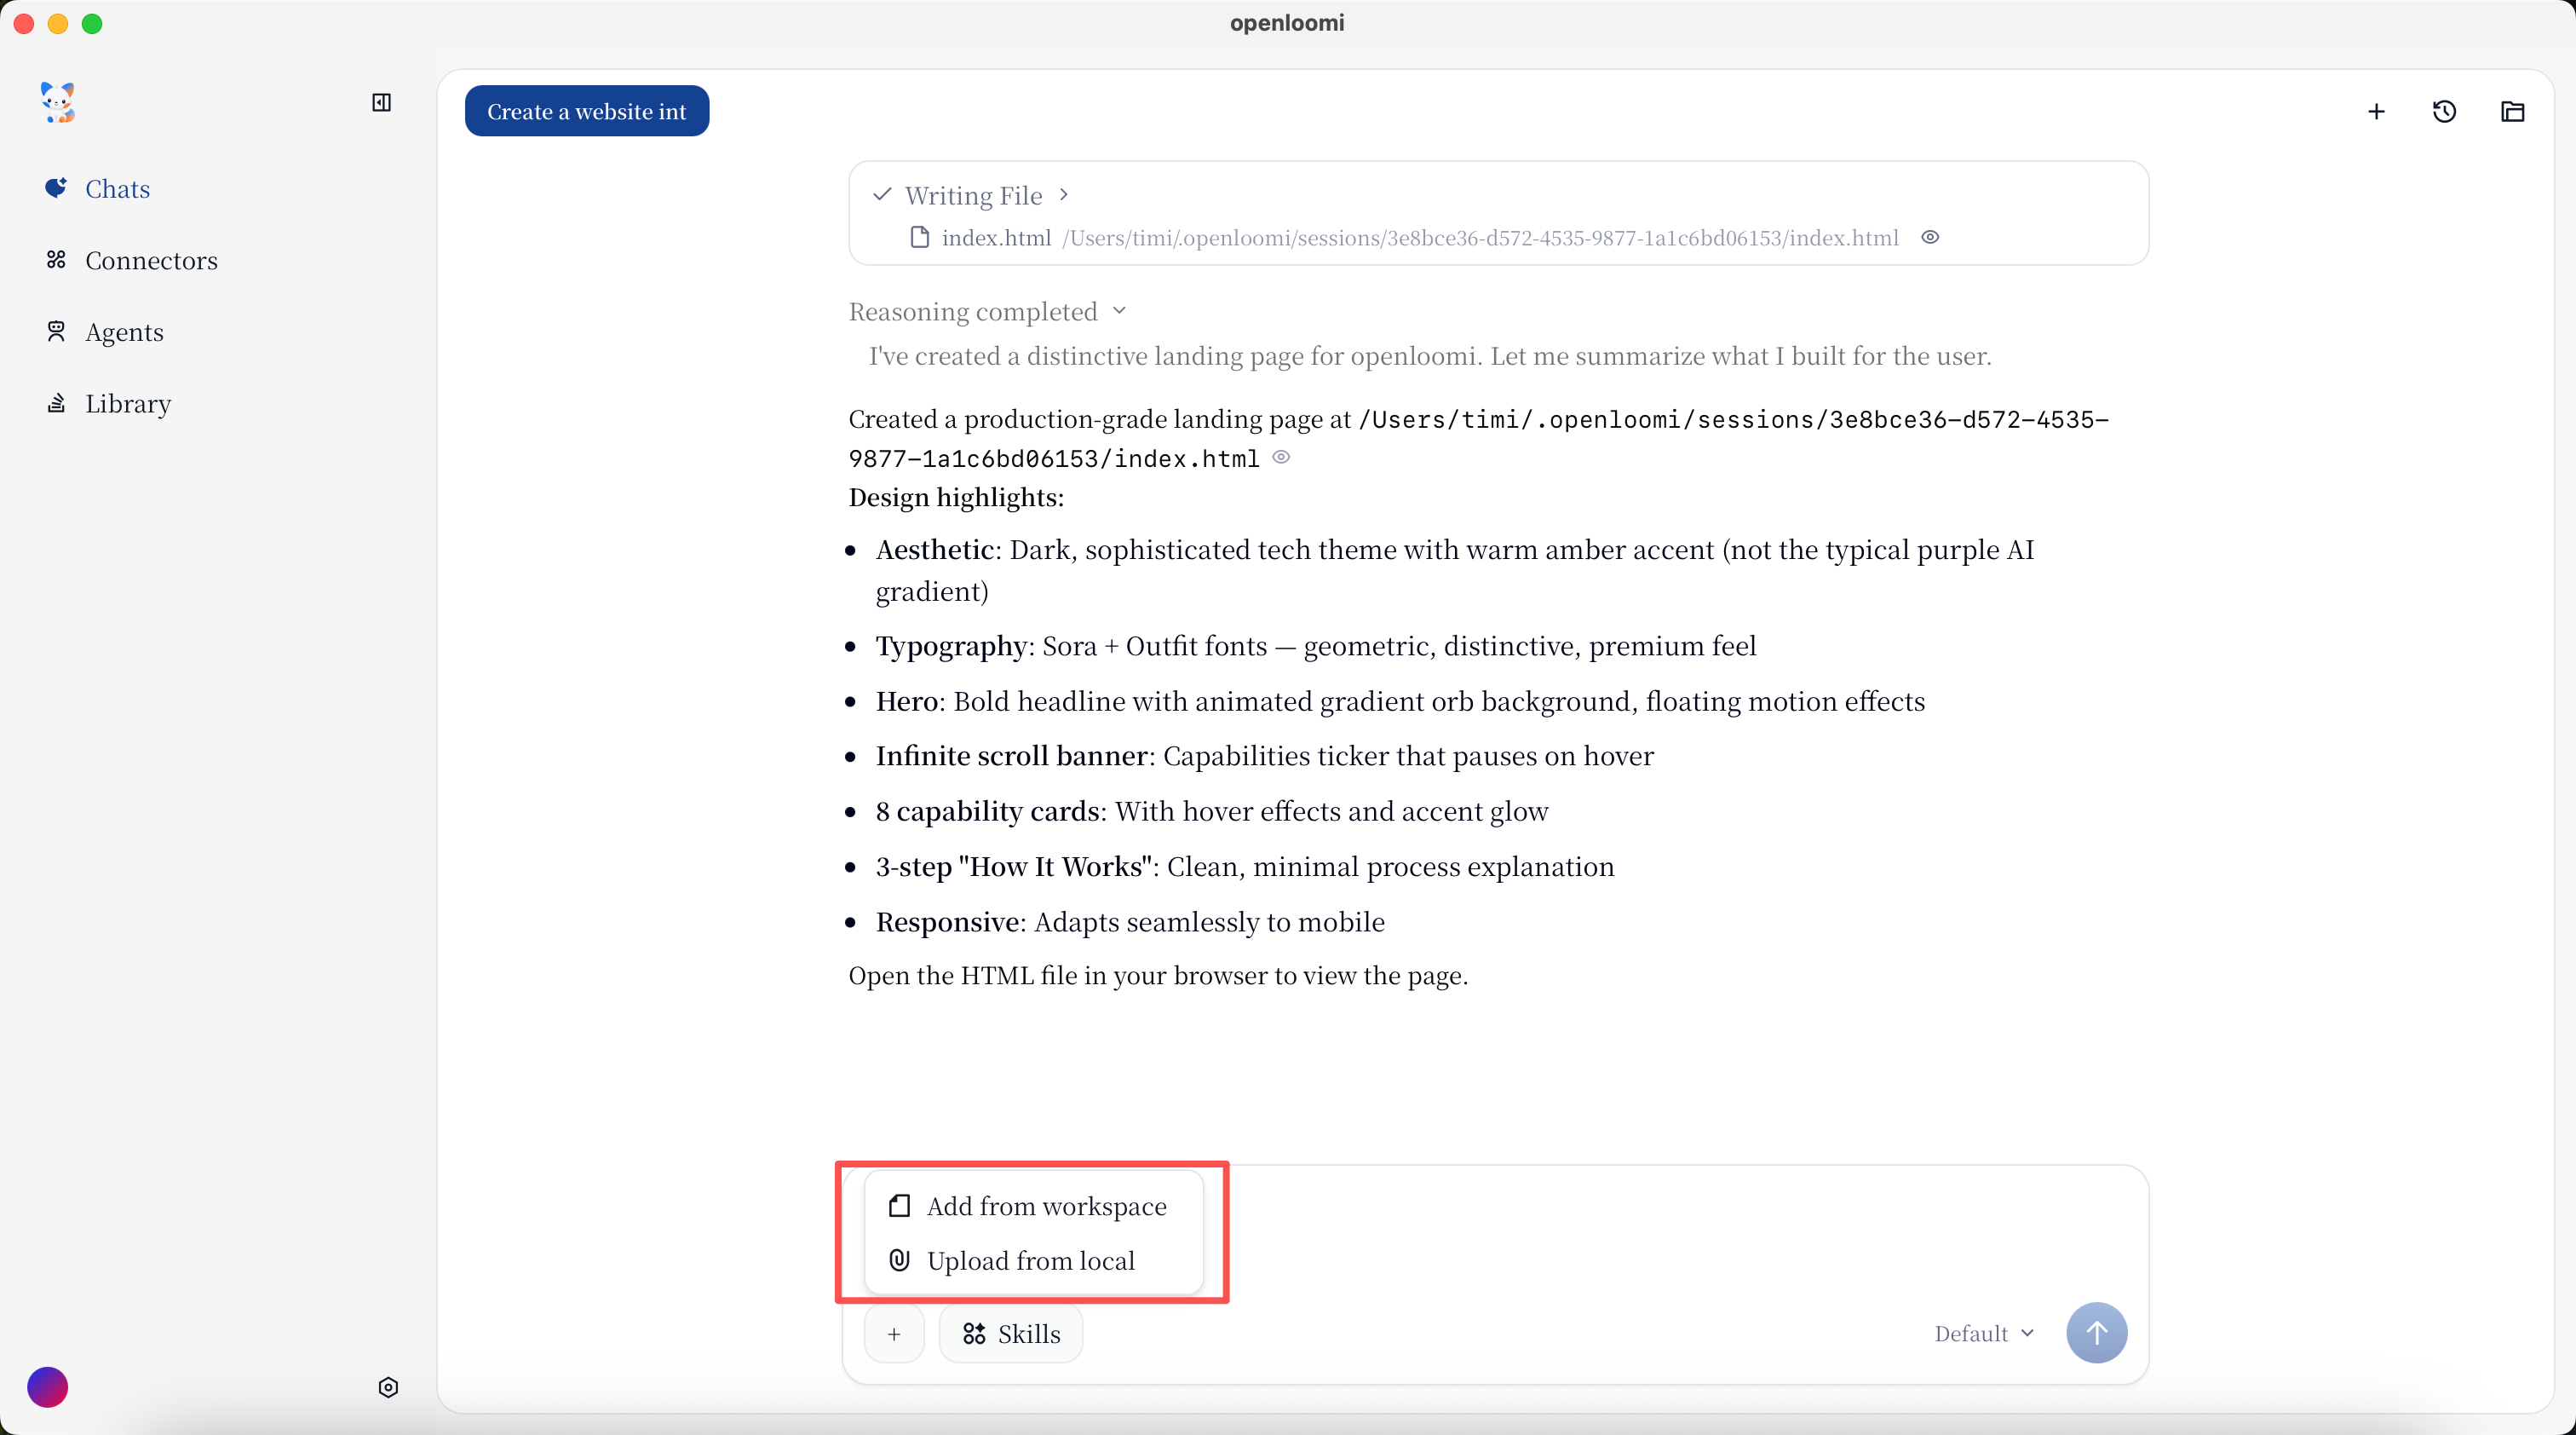Click the 'Design highlights:' heading text
The image size is (2576, 1435).
(956, 497)
